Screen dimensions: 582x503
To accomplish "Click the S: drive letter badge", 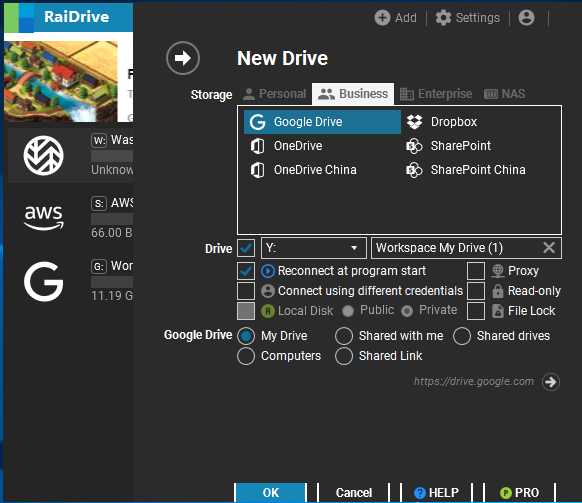I will 99,203.
